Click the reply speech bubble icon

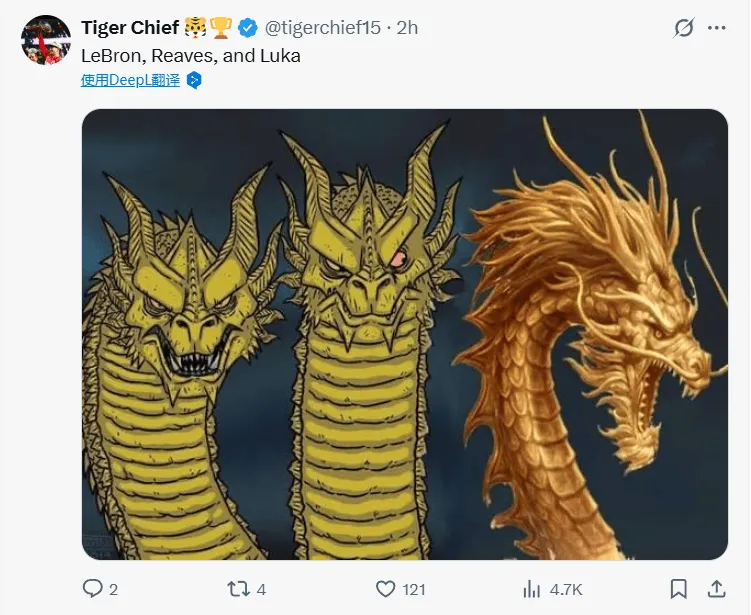pos(92,589)
